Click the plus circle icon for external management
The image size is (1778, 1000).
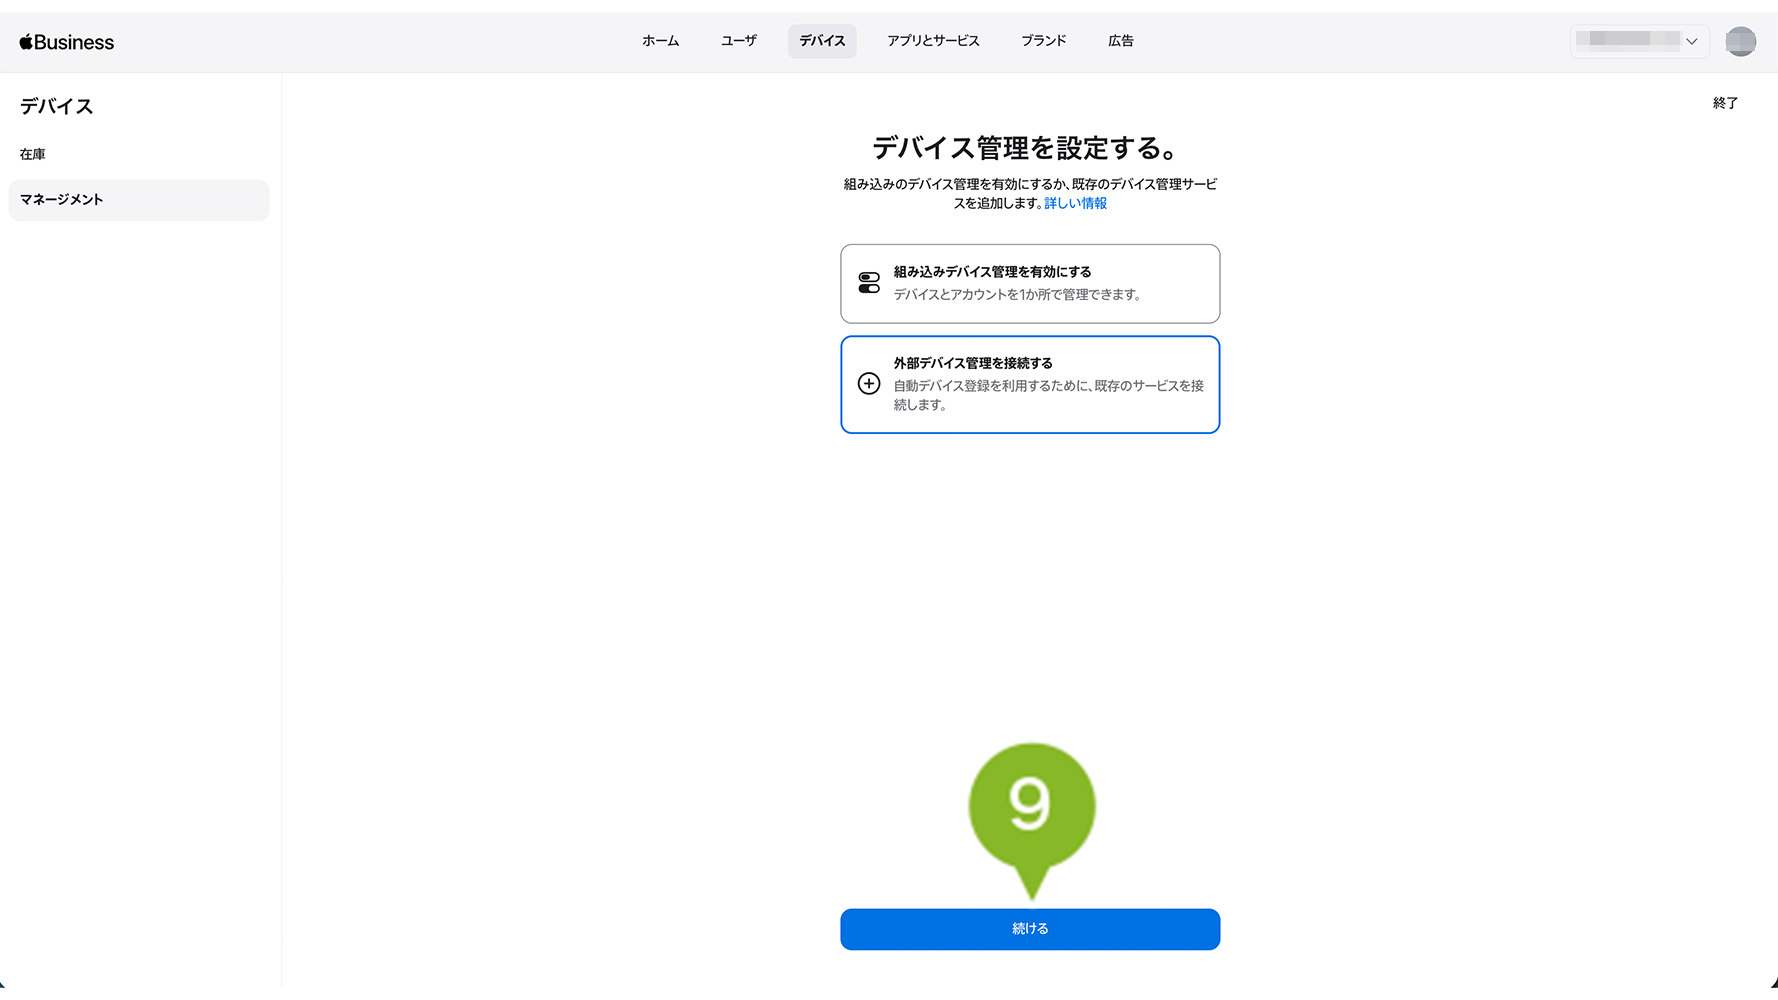click(869, 384)
